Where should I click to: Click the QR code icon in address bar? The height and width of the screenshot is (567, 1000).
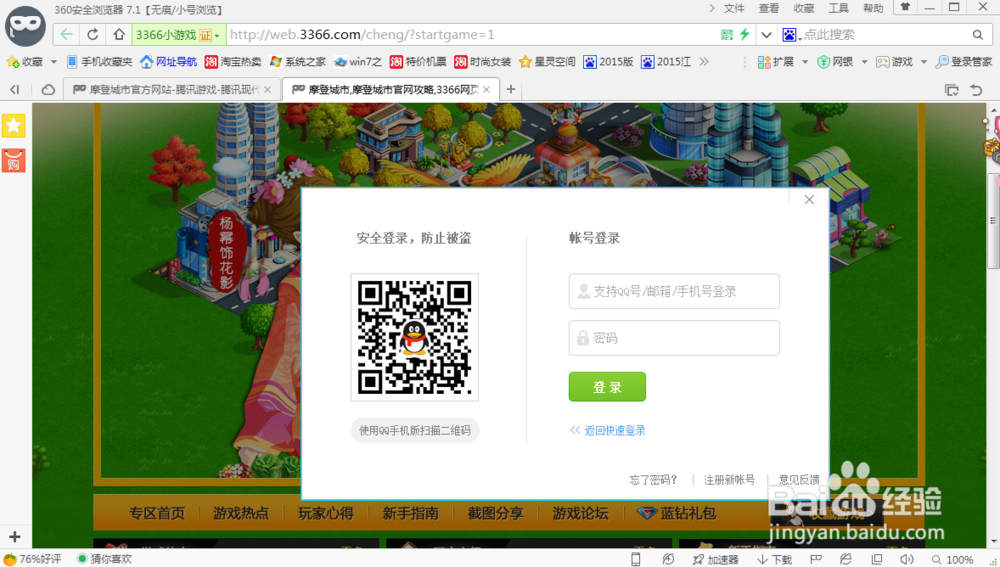click(x=726, y=34)
